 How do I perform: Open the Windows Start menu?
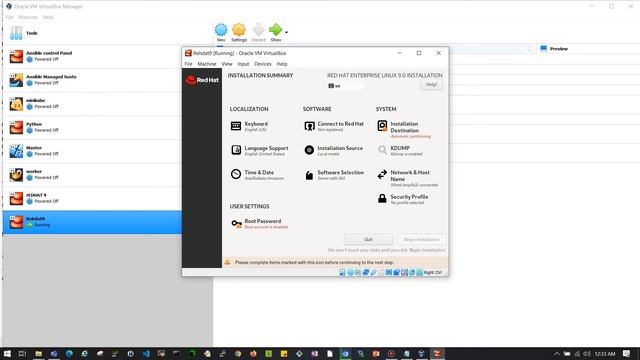[7, 353]
